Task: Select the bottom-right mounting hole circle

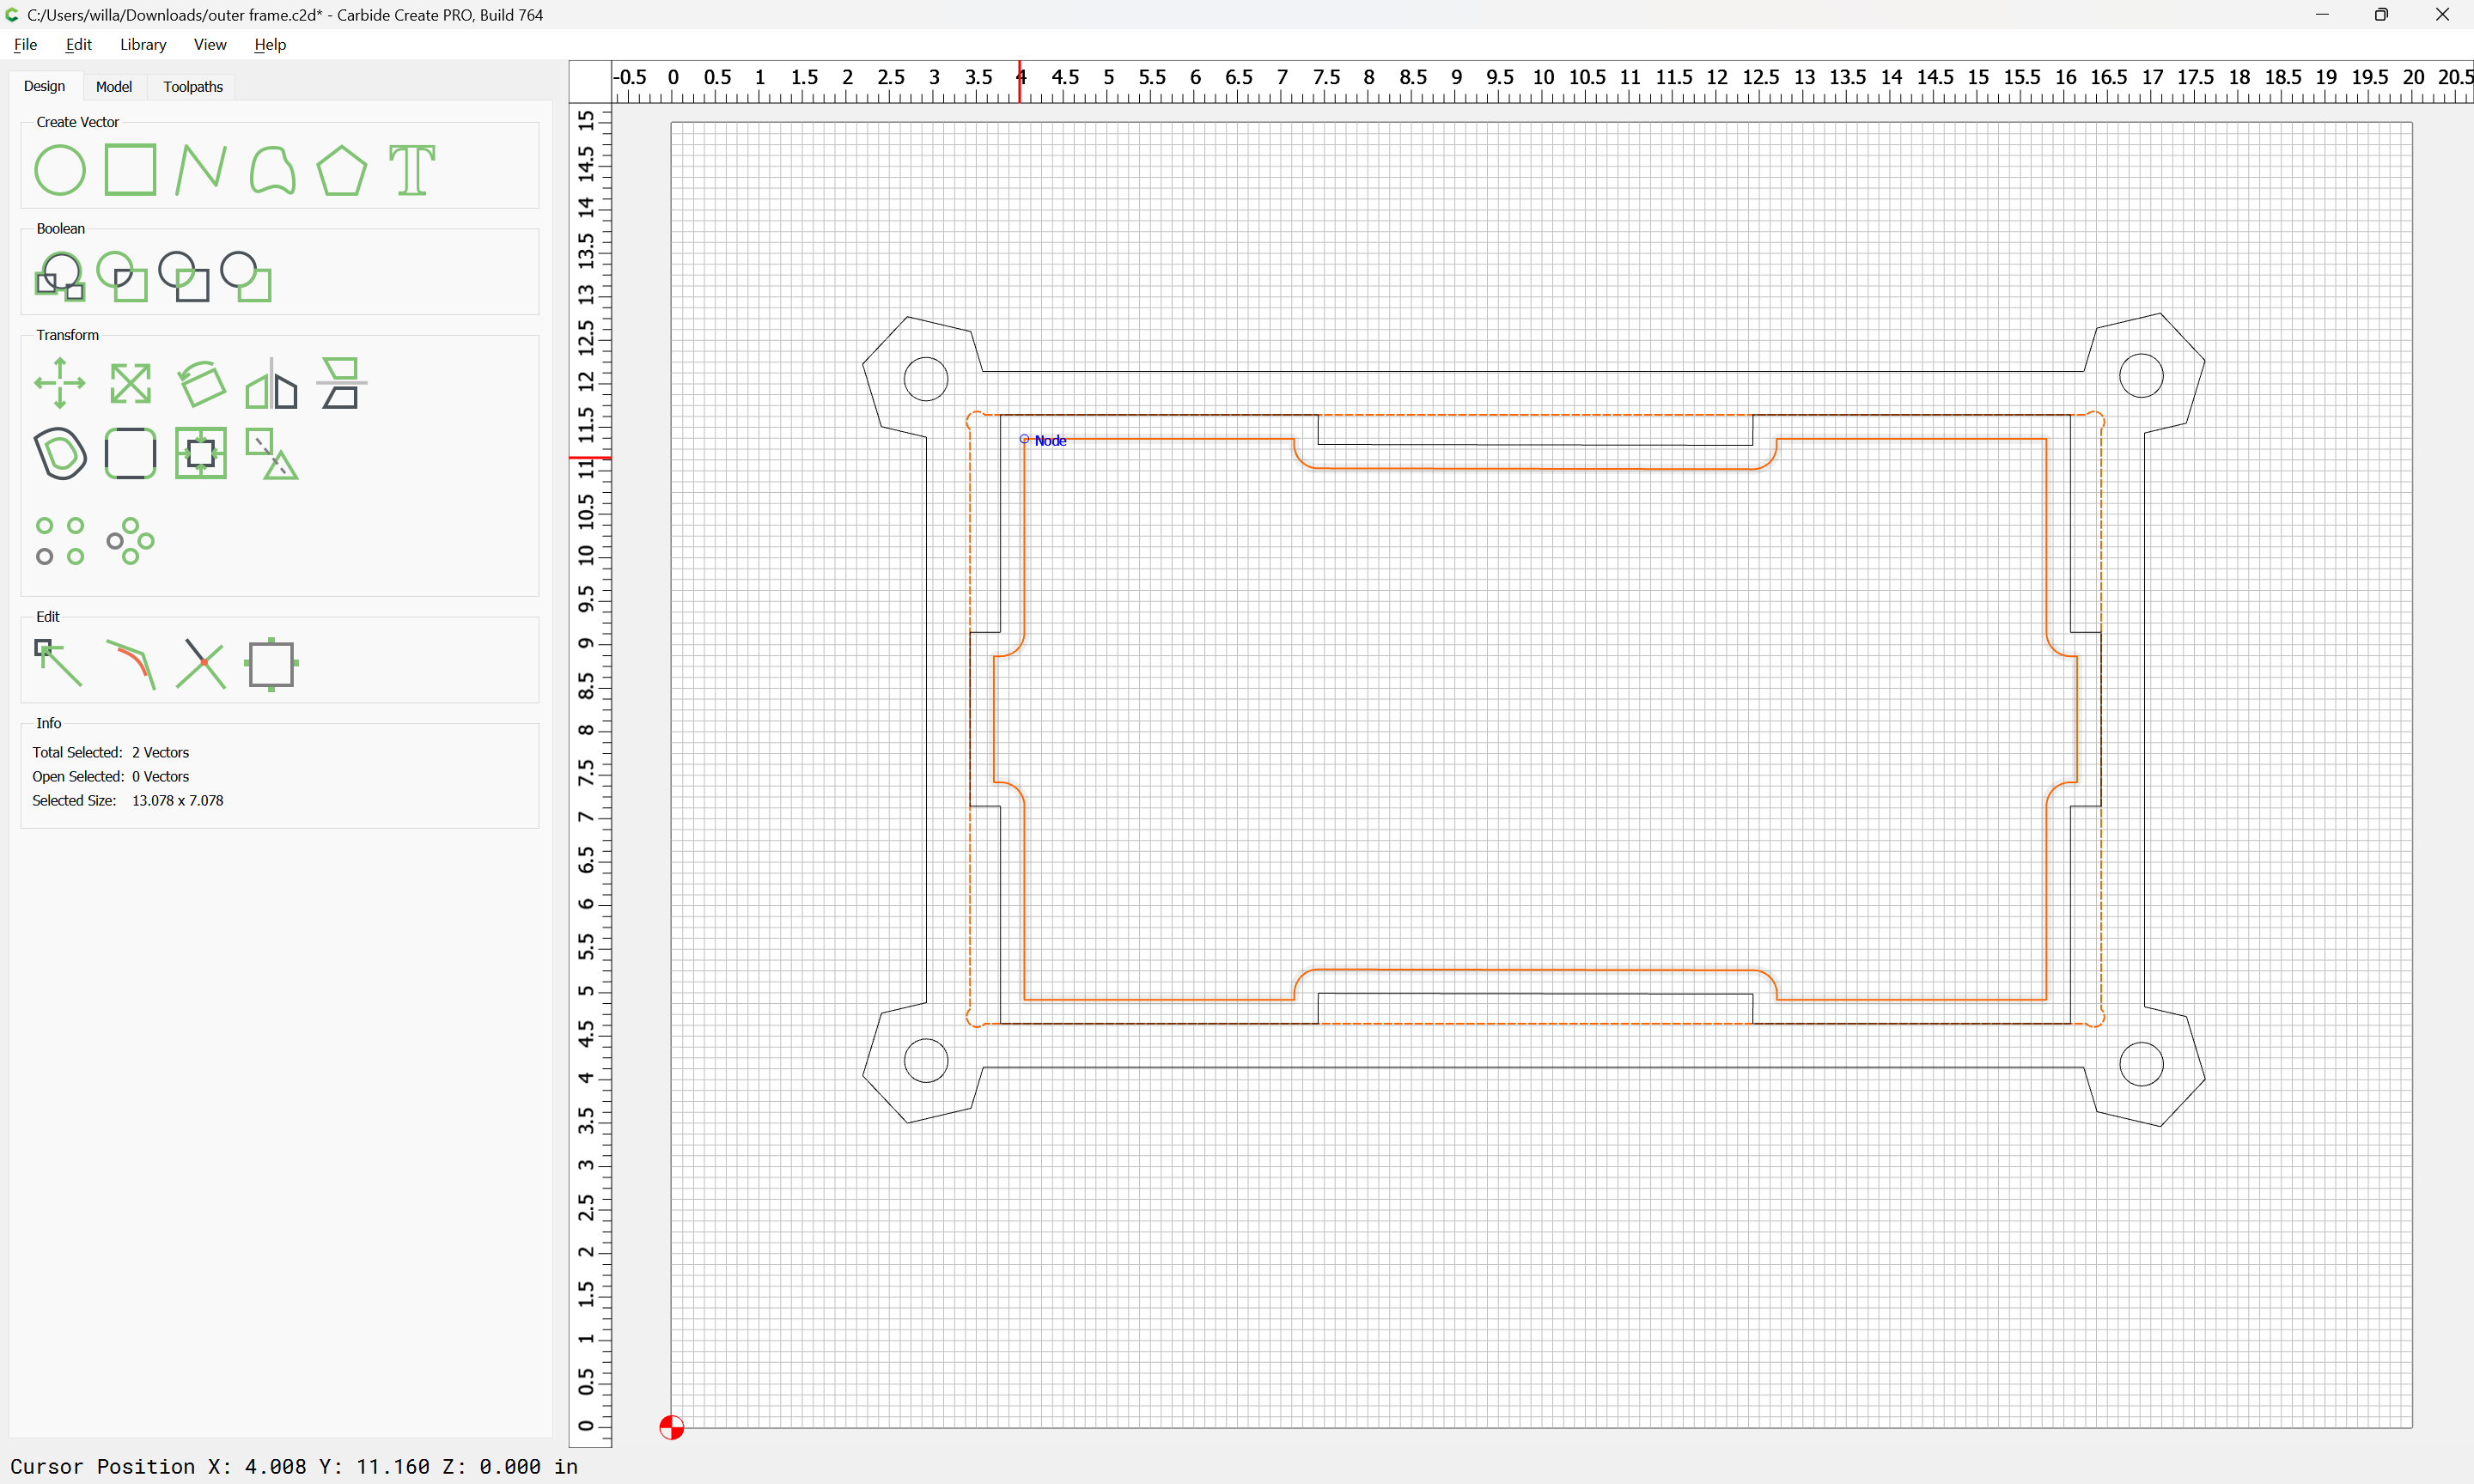Action: [x=2141, y=1064]
